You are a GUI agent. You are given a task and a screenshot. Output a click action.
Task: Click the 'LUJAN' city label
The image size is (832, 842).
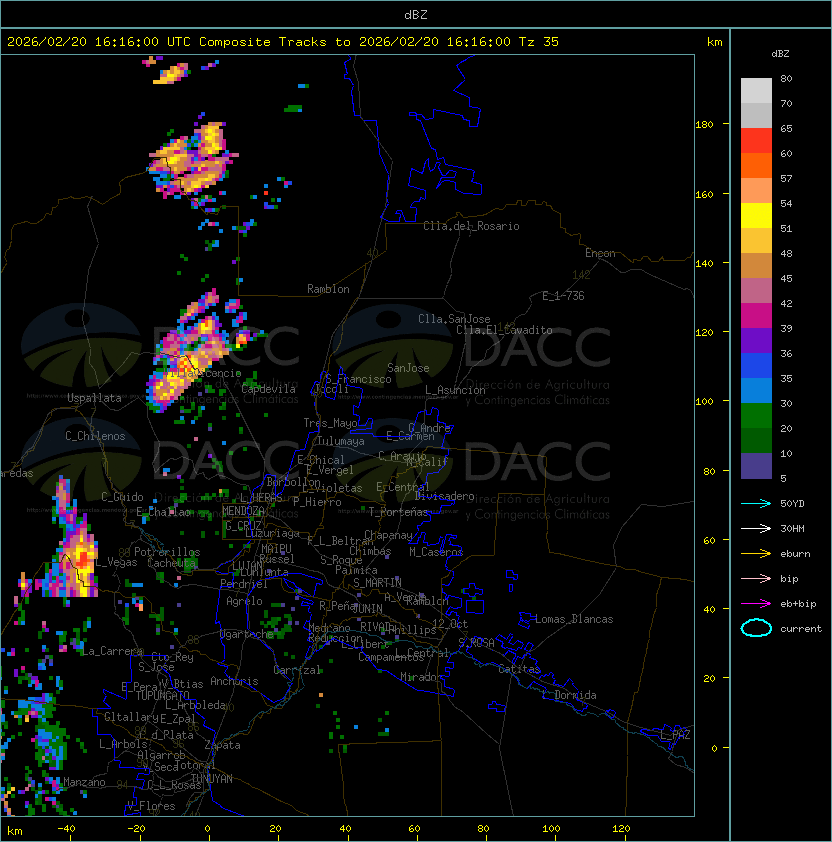[247, 567]
